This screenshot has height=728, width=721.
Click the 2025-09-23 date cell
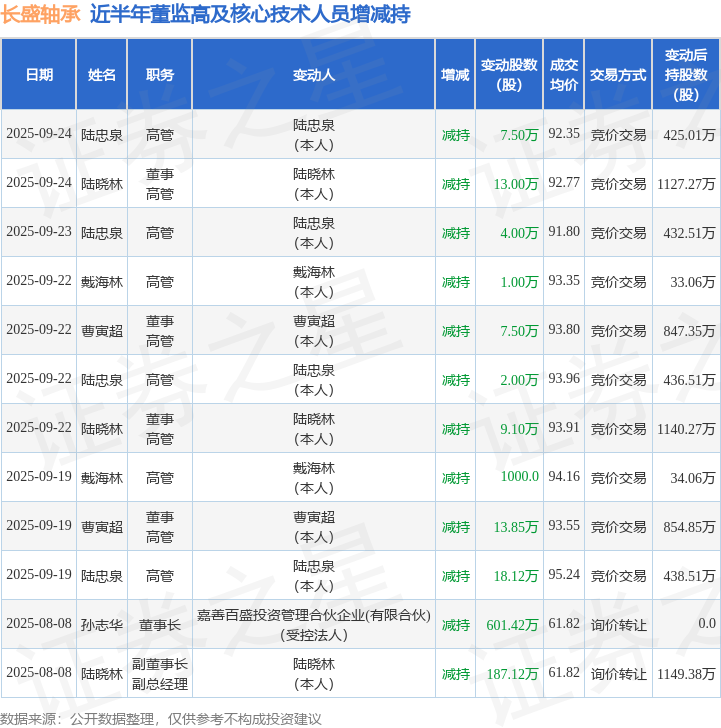pos(39,232)
